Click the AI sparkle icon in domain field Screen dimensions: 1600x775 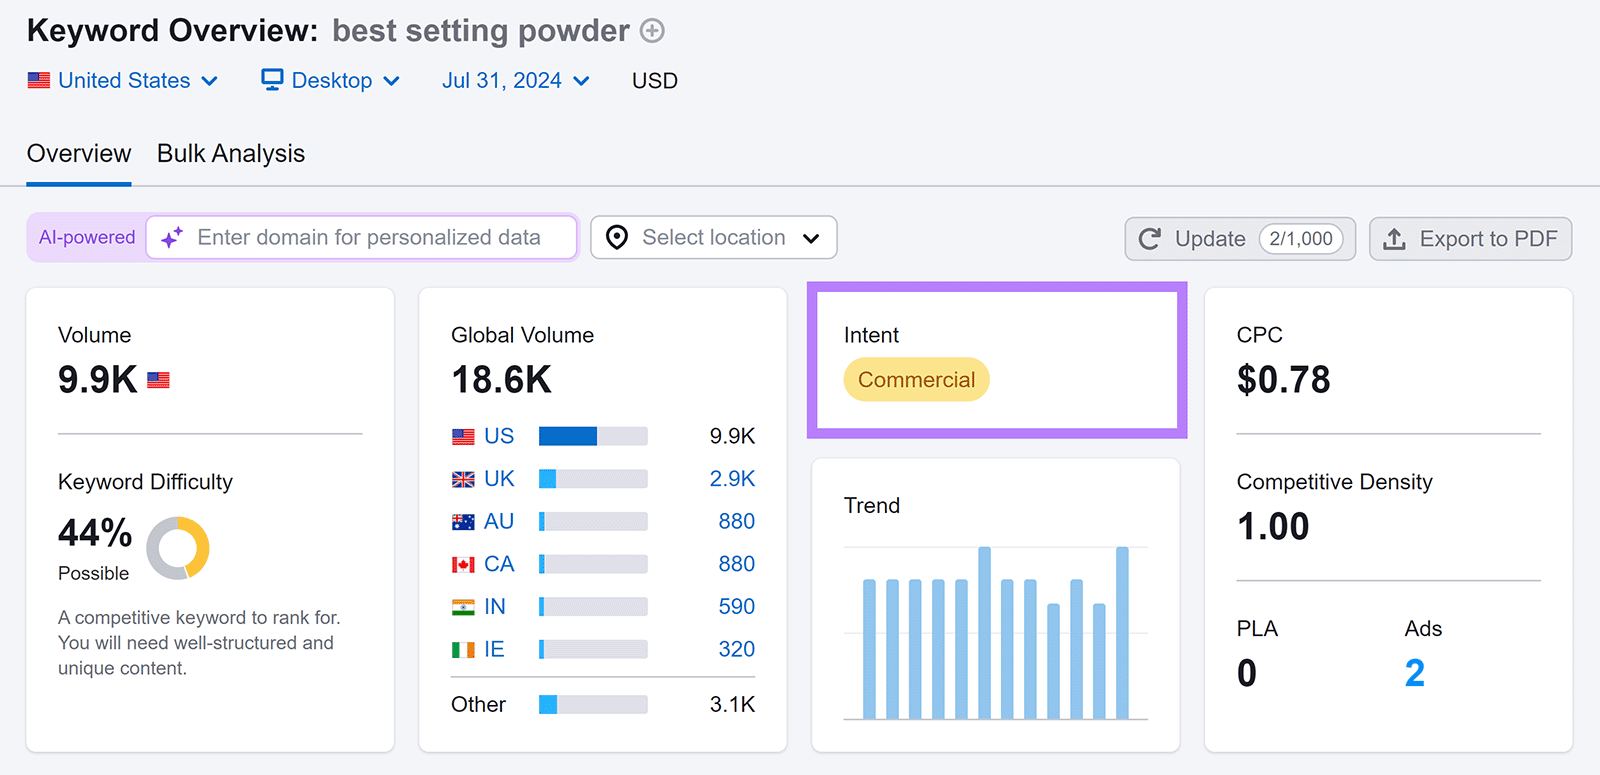[x=172, y=238]
